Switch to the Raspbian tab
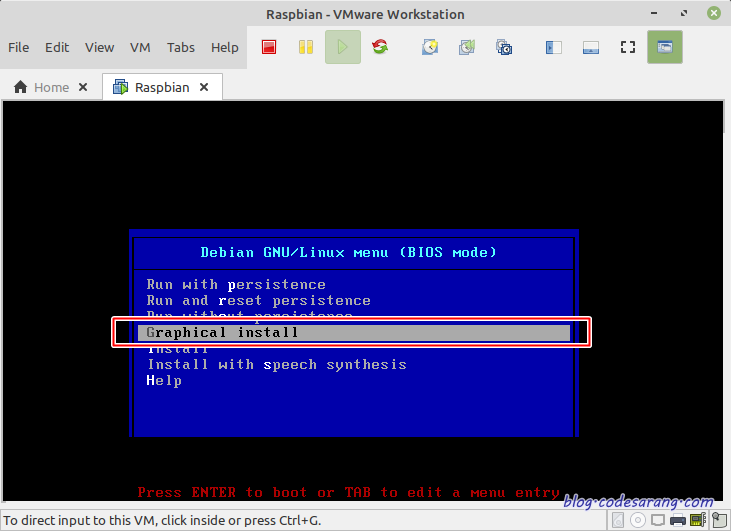The height and width of the screenshot is (531, 731). 162,87
